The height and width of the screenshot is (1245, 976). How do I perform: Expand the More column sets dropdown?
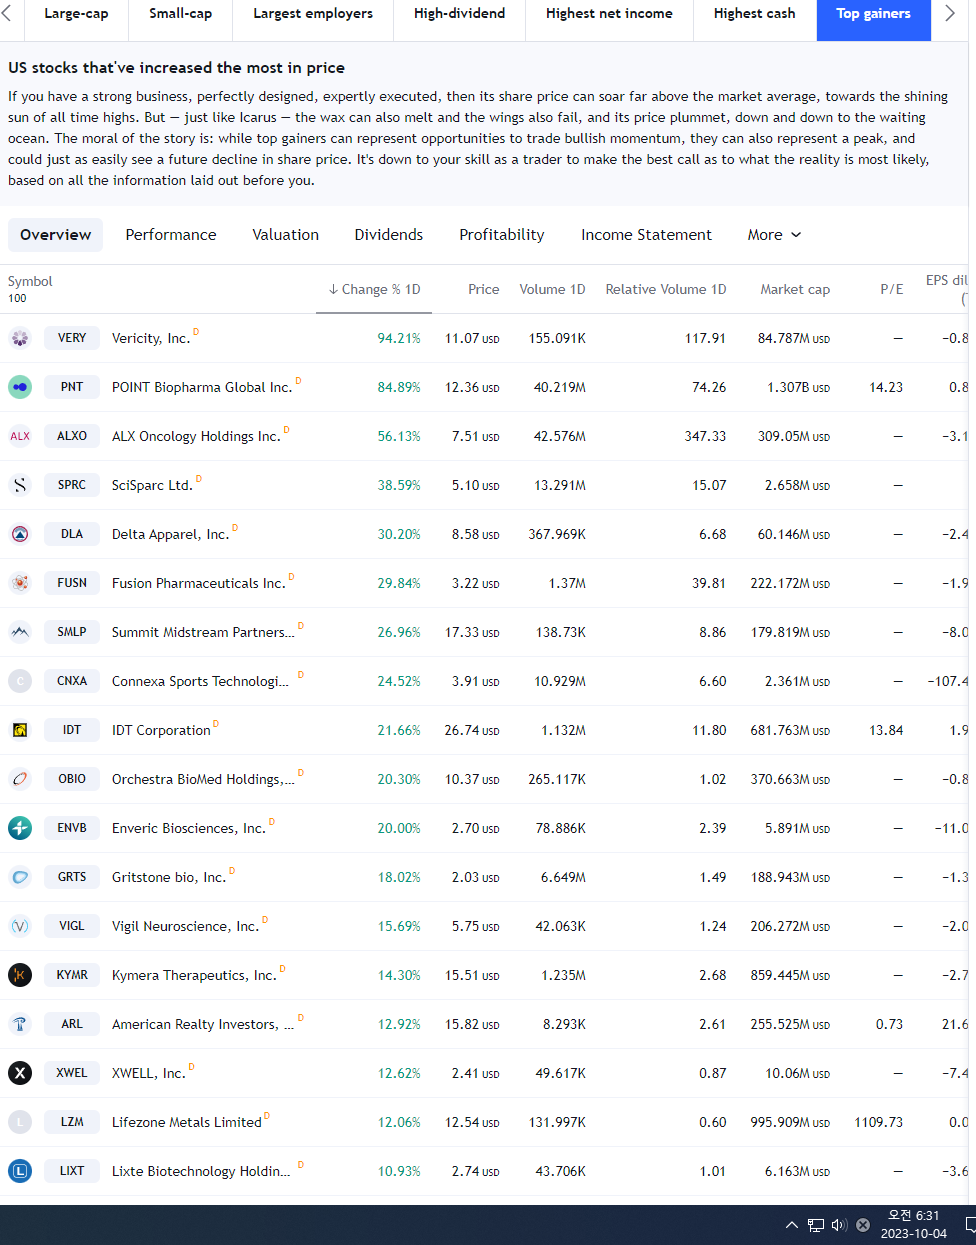774,235
